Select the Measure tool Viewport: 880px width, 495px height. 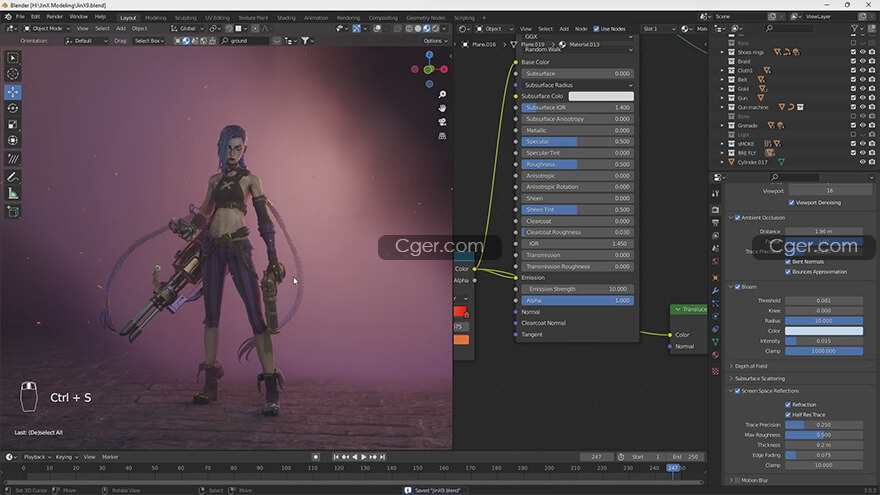pos(13,194)
